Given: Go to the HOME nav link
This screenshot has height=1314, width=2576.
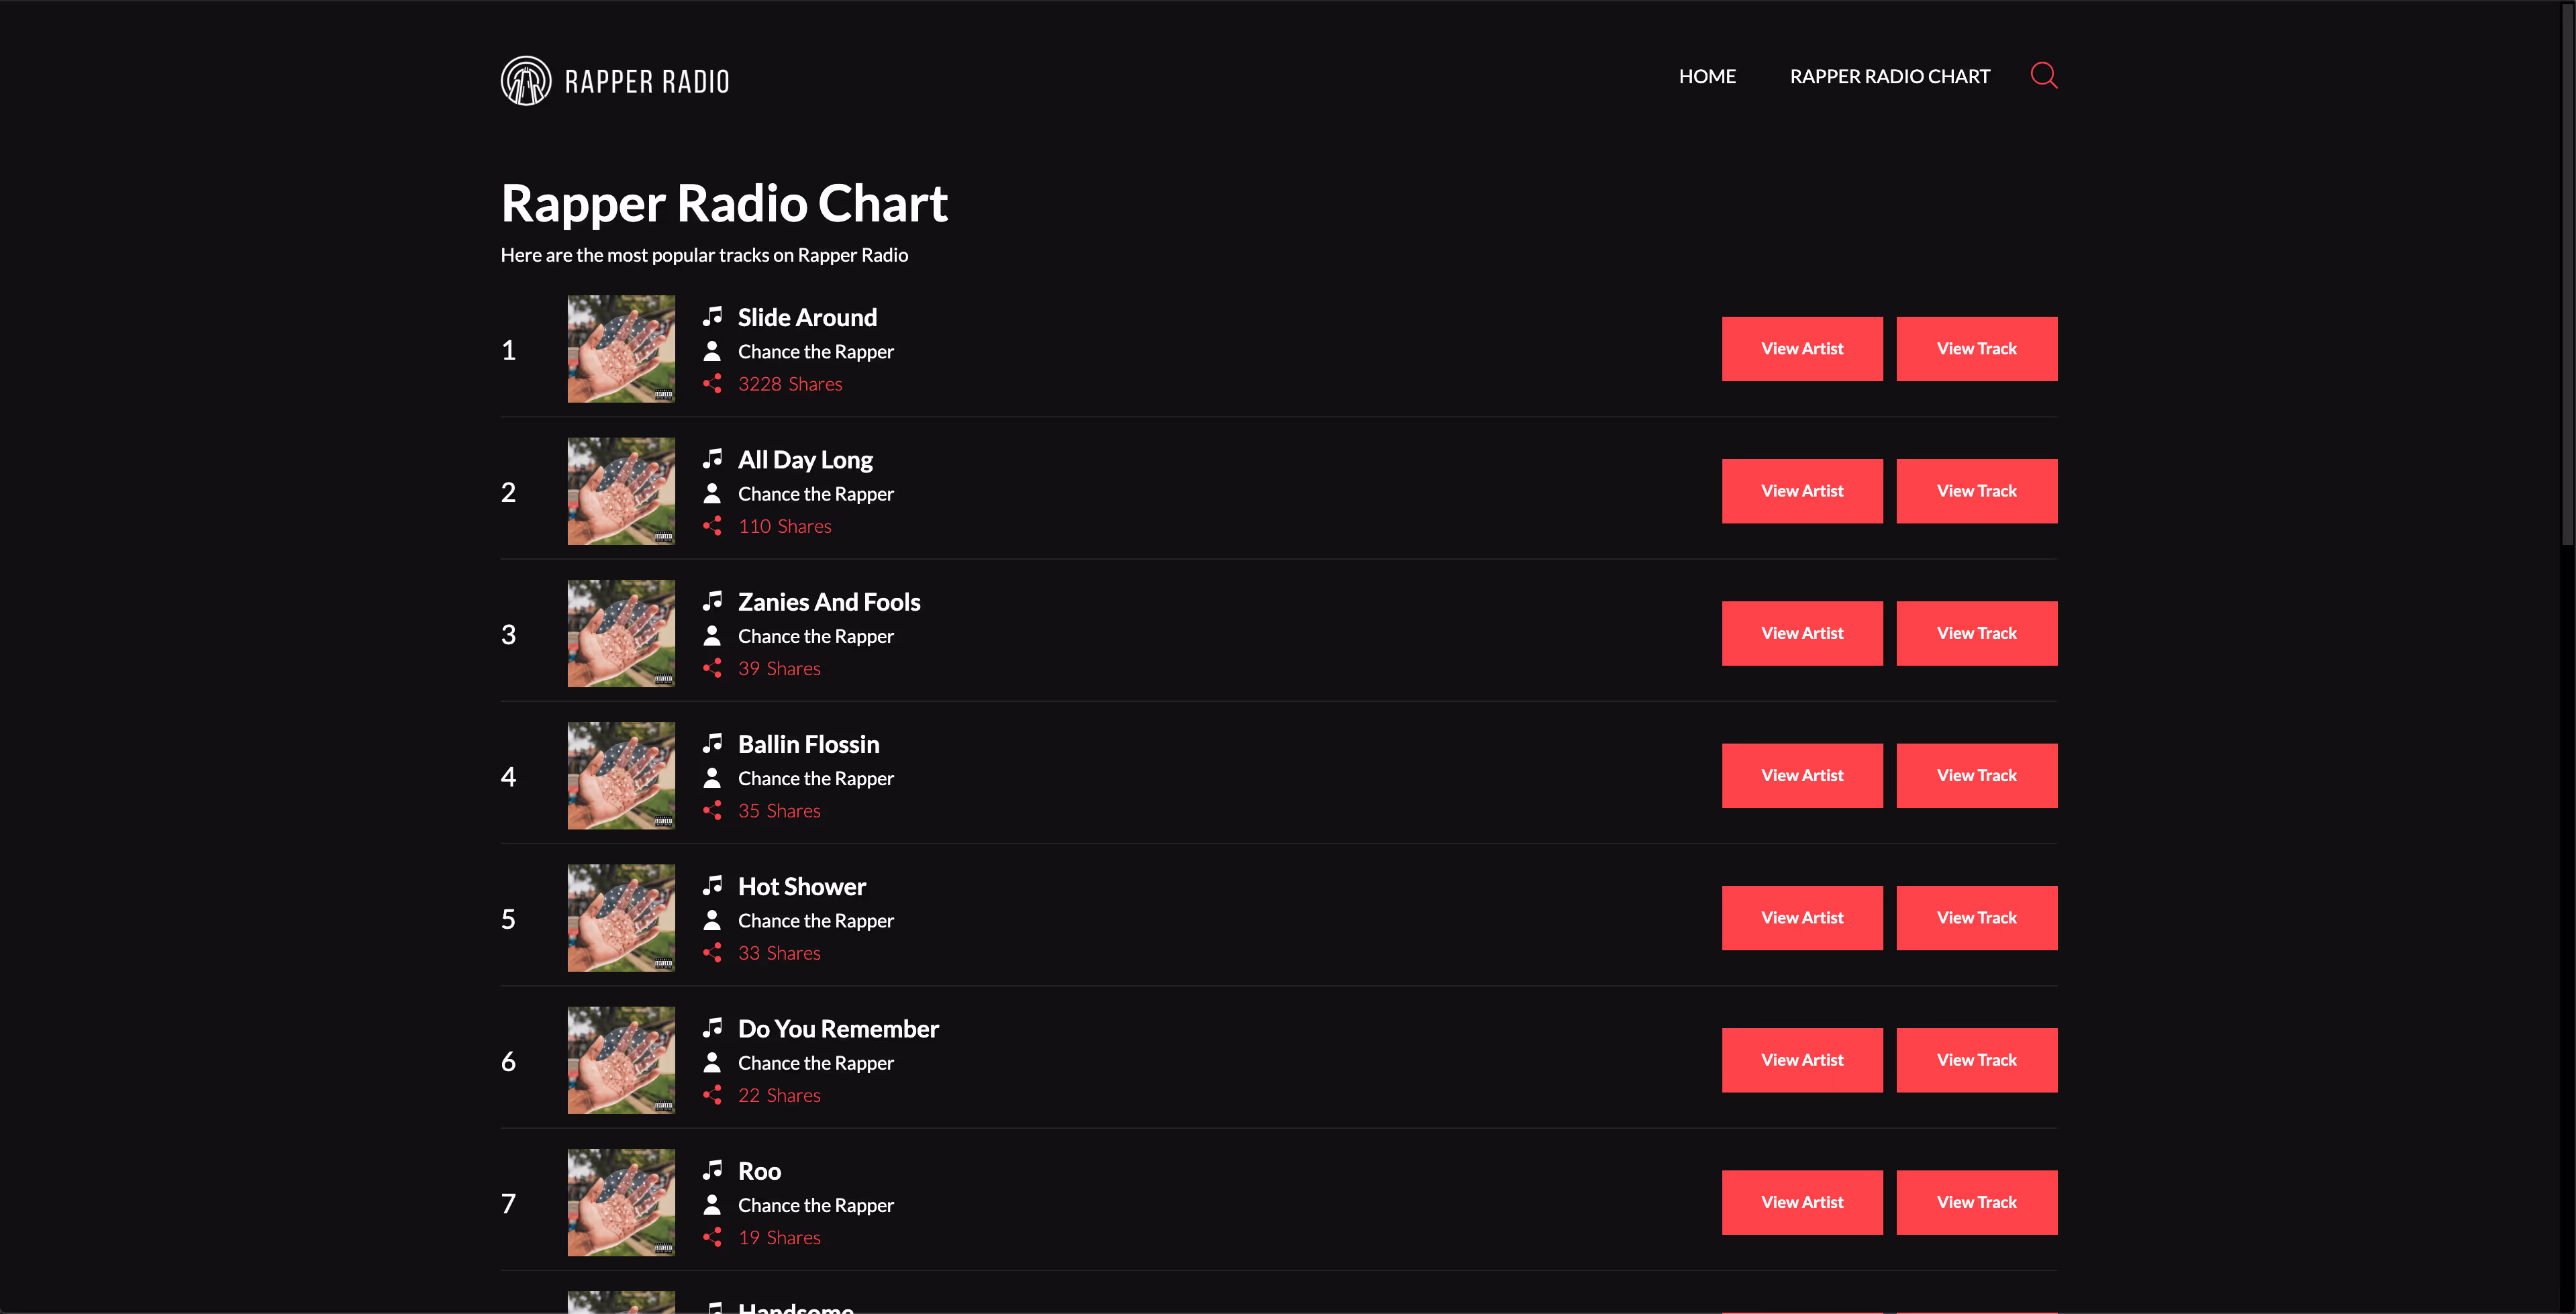Looking at the screenshot, I should (1707, 76).
